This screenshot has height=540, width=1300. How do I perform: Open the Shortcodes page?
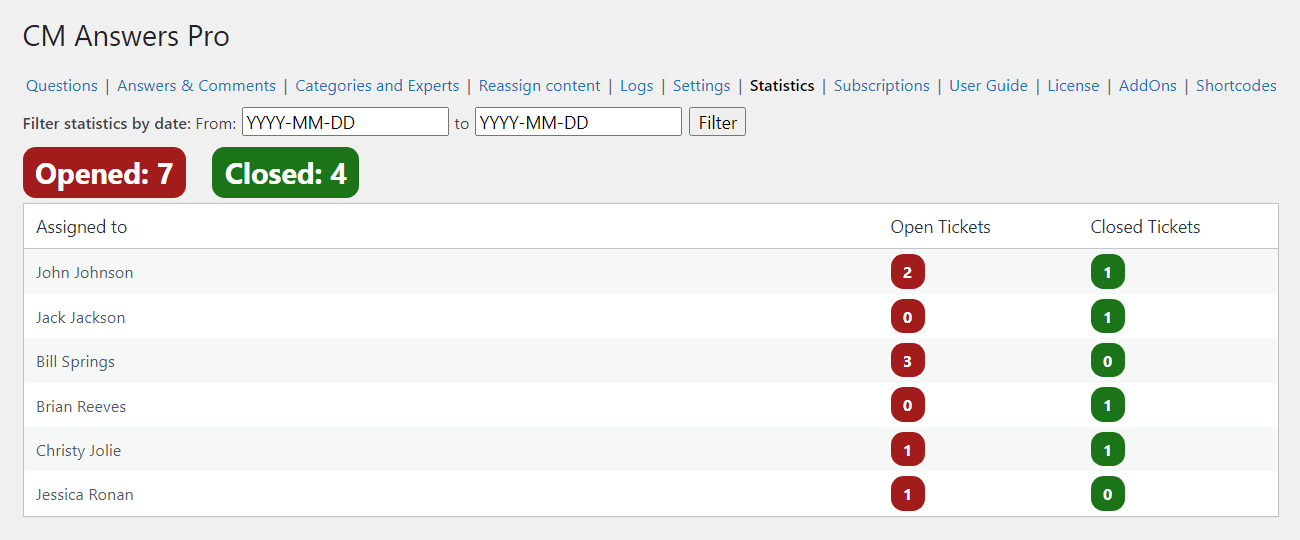coord(1236,86)
